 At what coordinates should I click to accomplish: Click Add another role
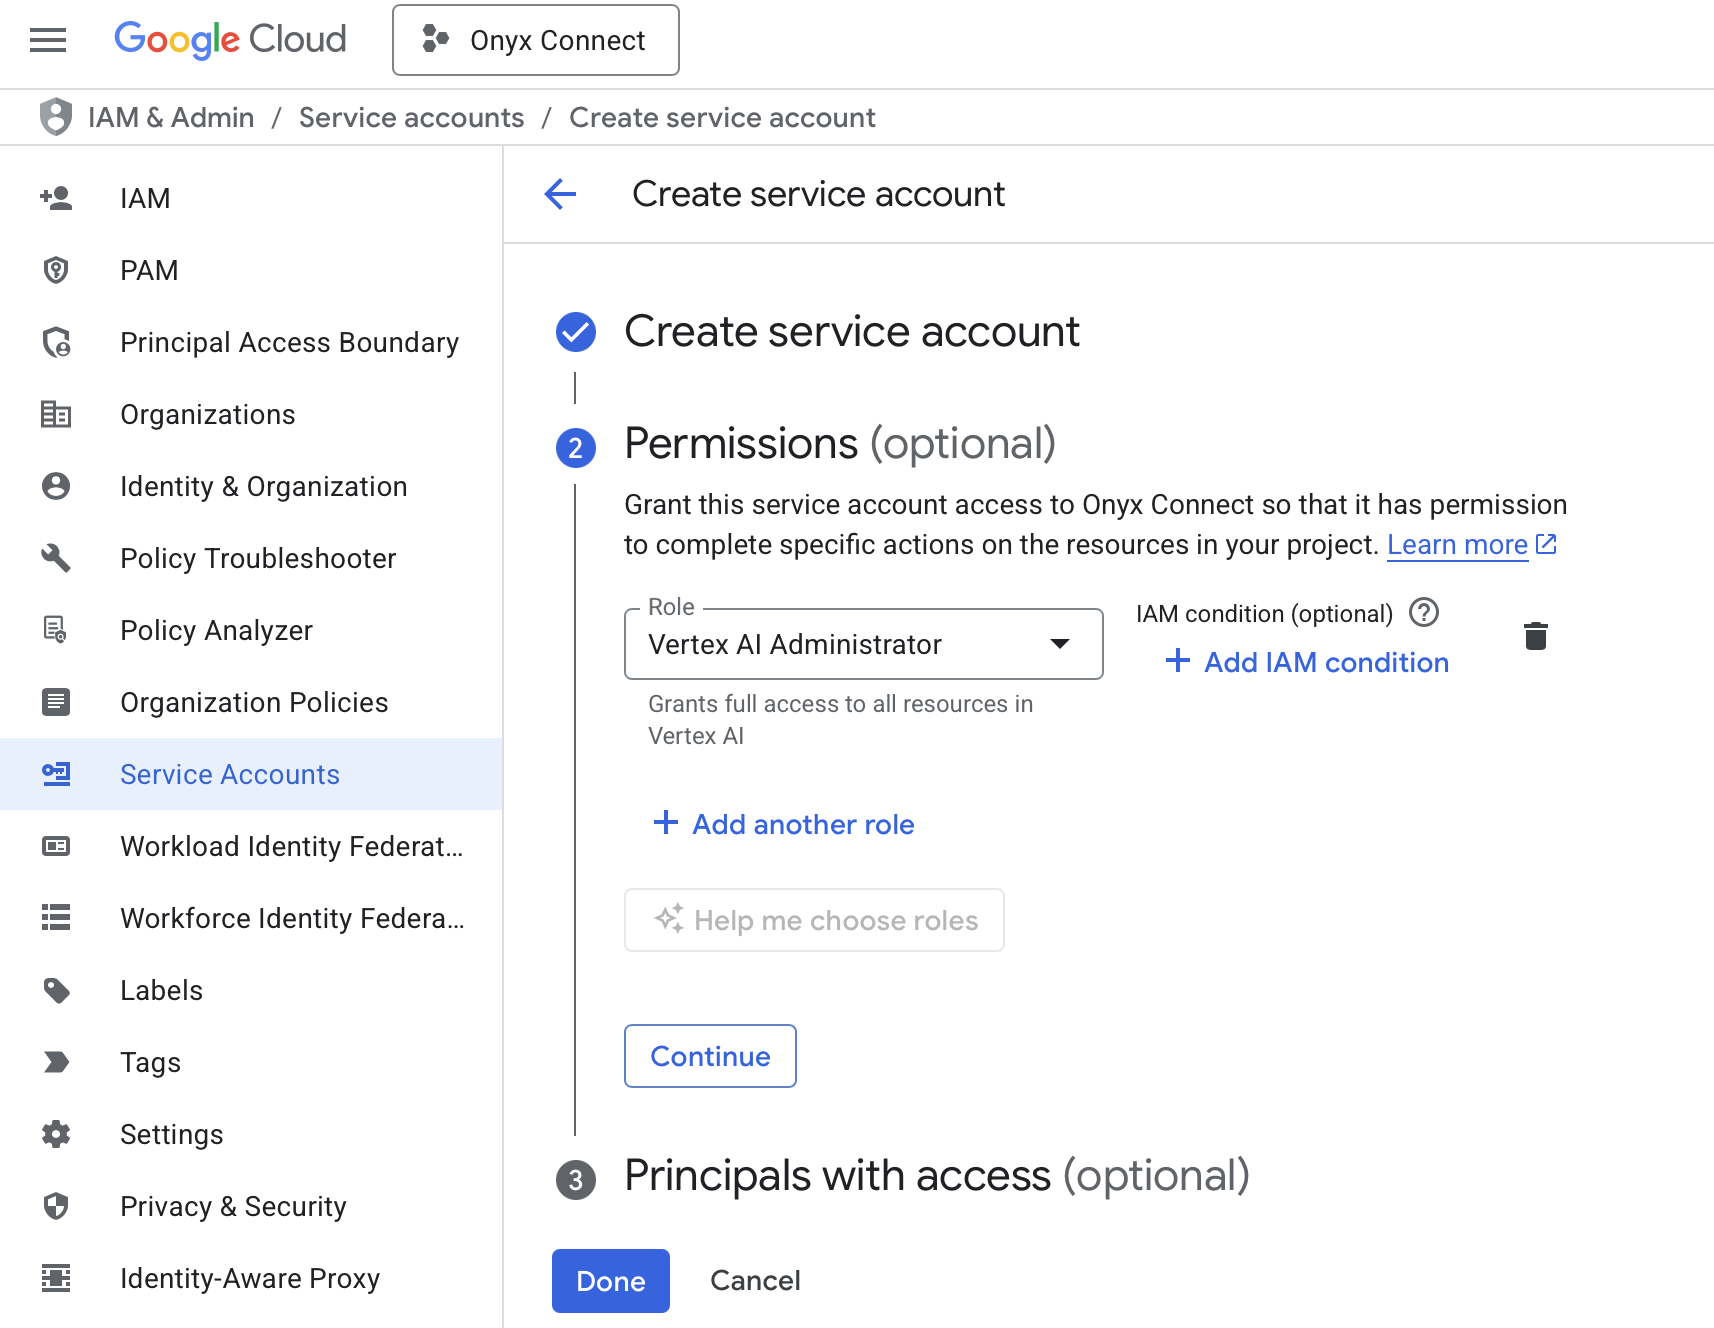tap(784, 824)
